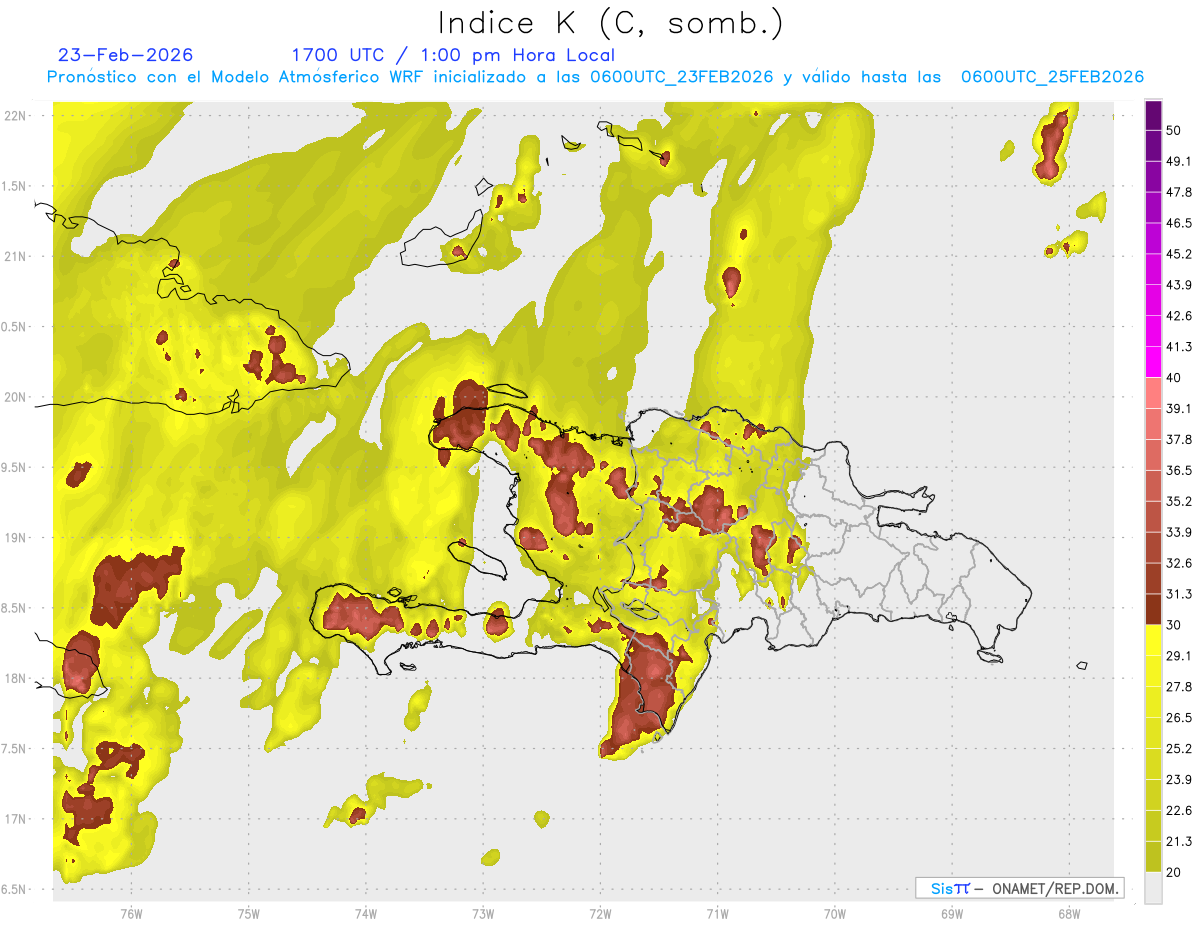Image resolution: width=1200 pixels, height=927 pixels.
Task: Click the "36.5" color scale value
Action: click(1178, 470)
